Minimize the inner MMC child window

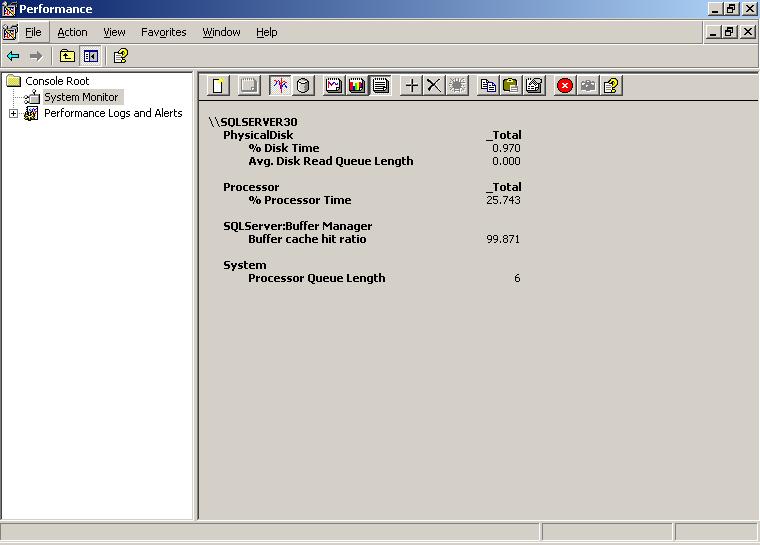tap(712, 32)
